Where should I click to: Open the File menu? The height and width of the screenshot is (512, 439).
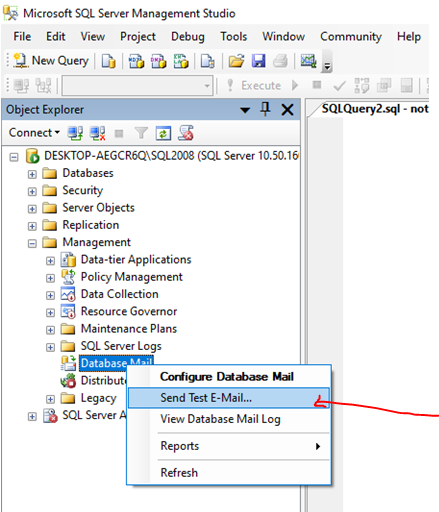(x=22, y=36)
